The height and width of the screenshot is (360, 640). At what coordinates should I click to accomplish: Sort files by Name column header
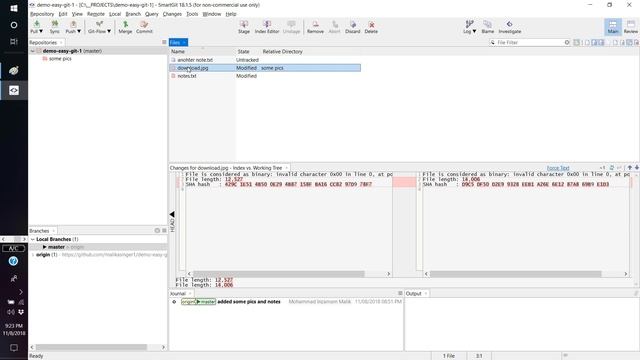tap(178, 52)
